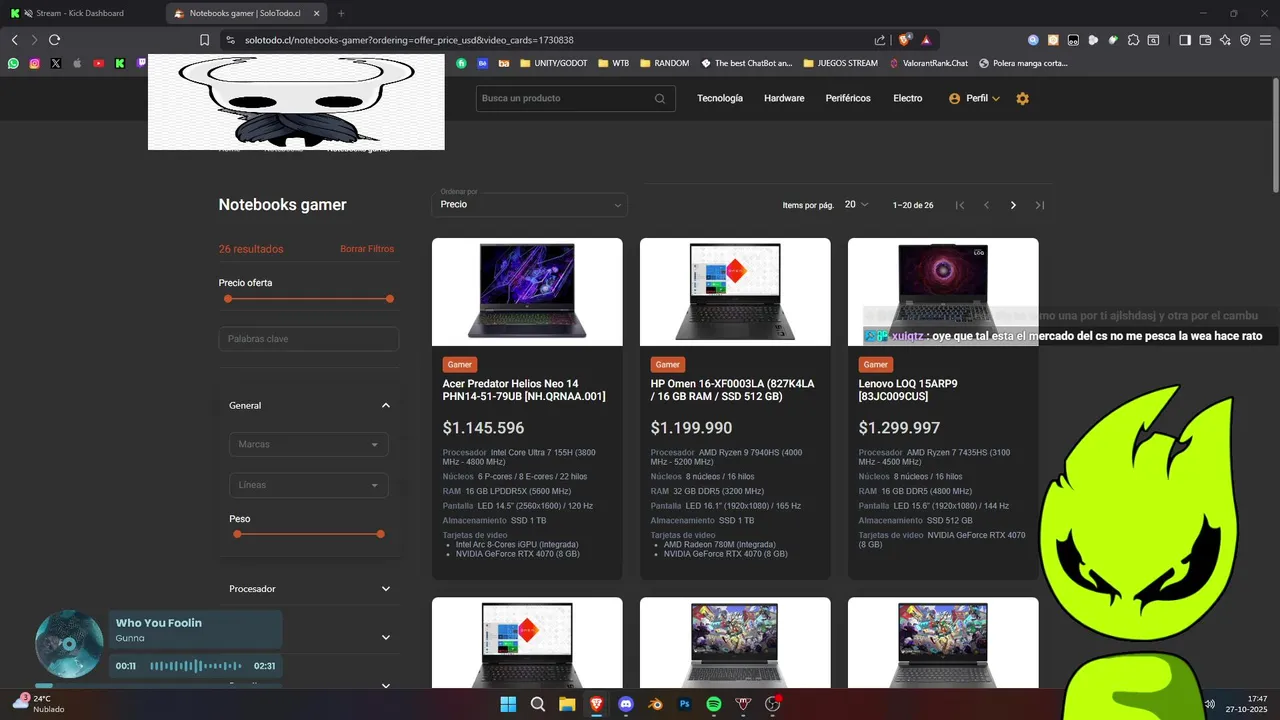Open the Items por pág. 20 dropdown
1280x720 pixels.
(x=856, y=205)
